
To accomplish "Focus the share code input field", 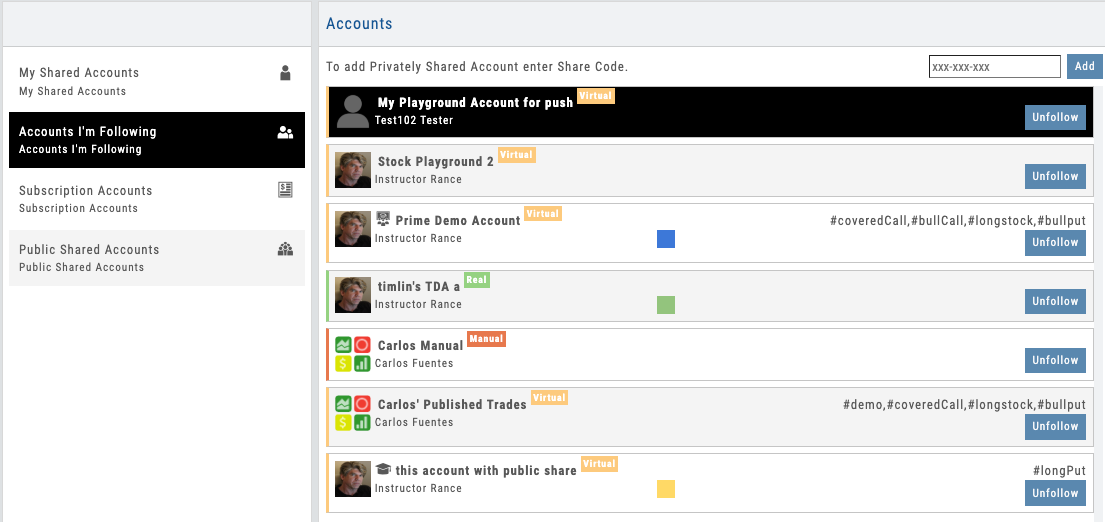I will tap(994, 67).
